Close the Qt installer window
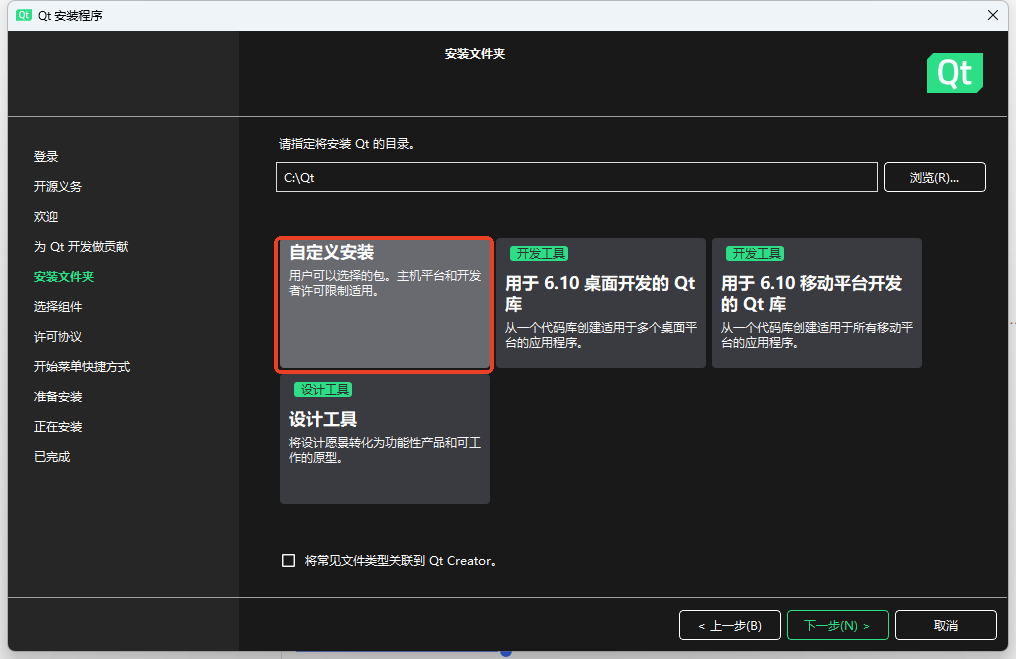The width and height of the screenshot is (1016, 659). coord(993,15)
